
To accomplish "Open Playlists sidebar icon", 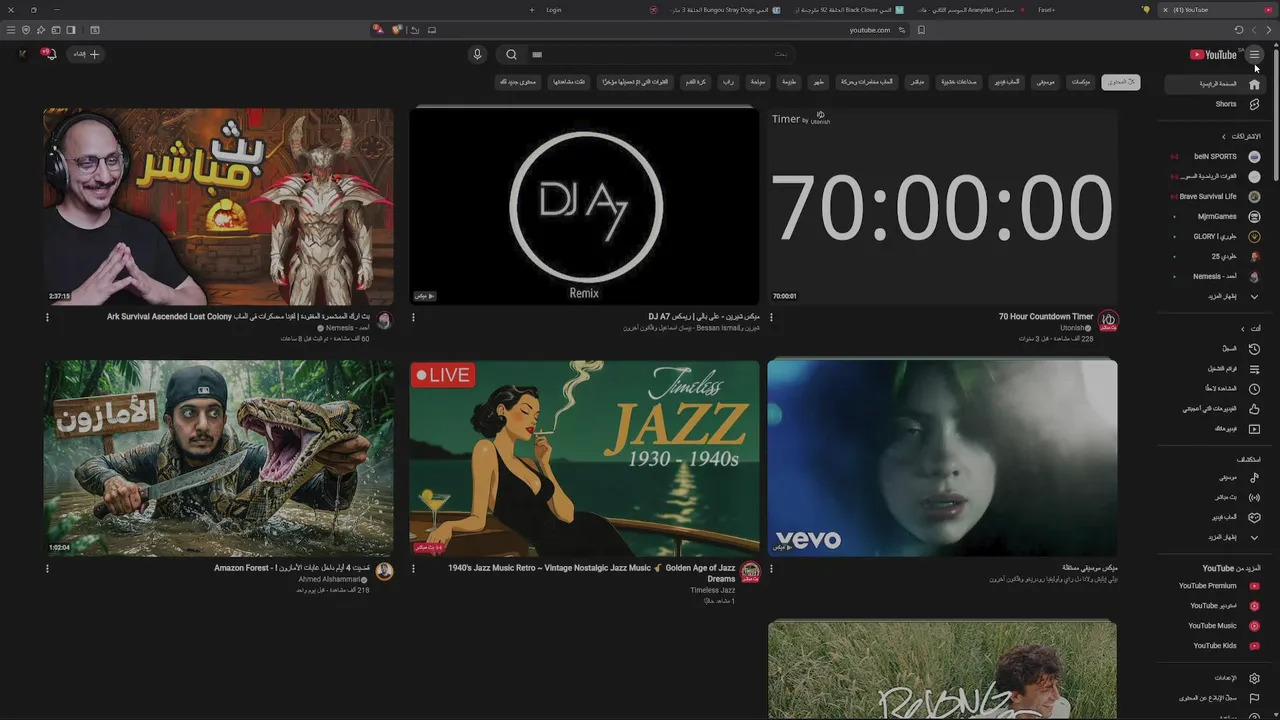I will [1254, 369].
